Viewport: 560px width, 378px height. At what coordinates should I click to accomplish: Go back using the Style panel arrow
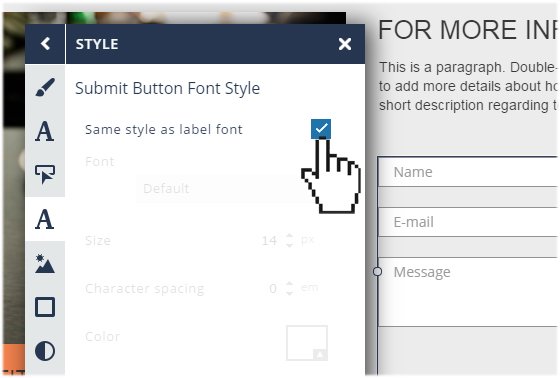point(45,44)
